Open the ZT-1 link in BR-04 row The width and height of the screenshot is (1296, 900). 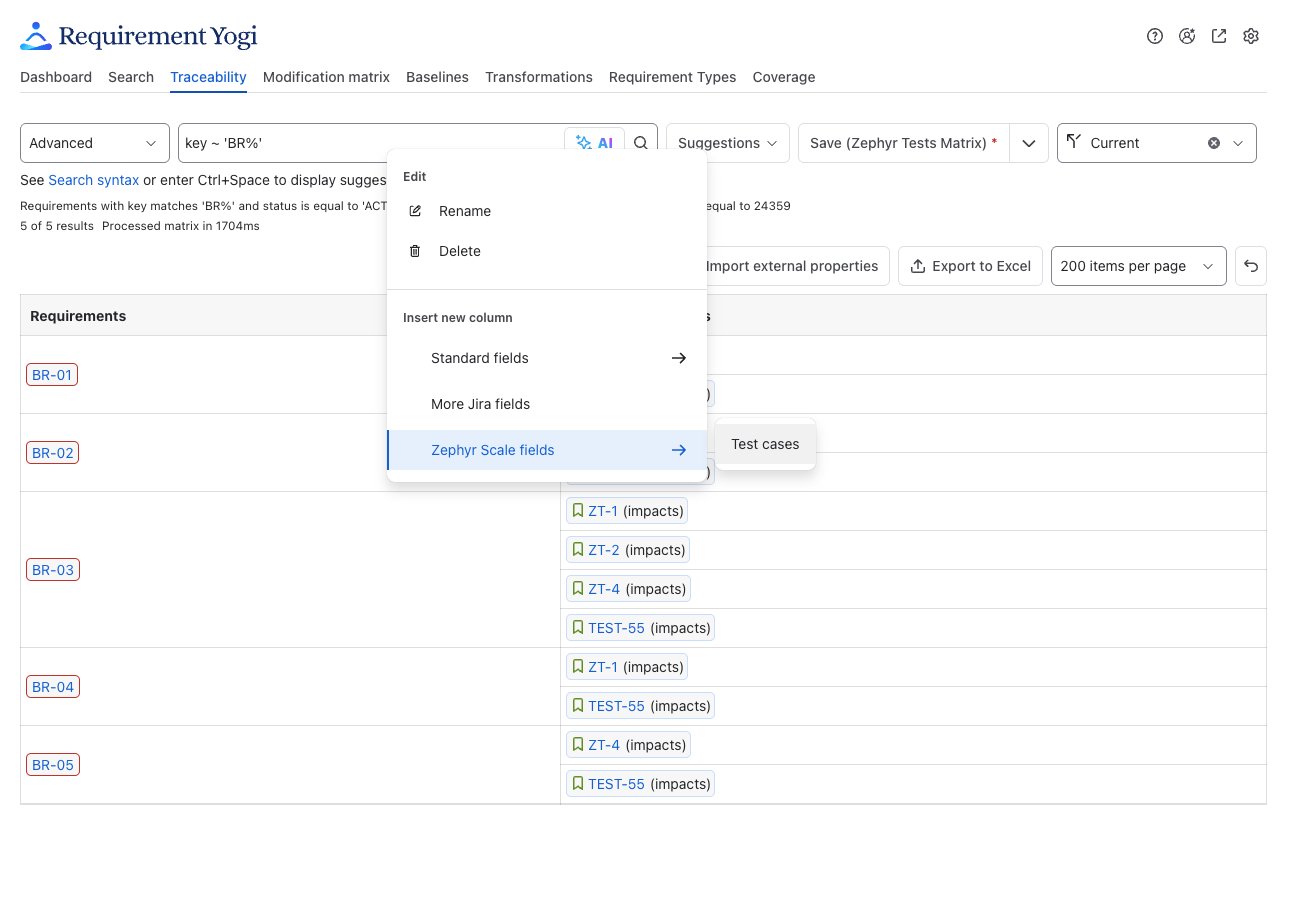(603, 667)
